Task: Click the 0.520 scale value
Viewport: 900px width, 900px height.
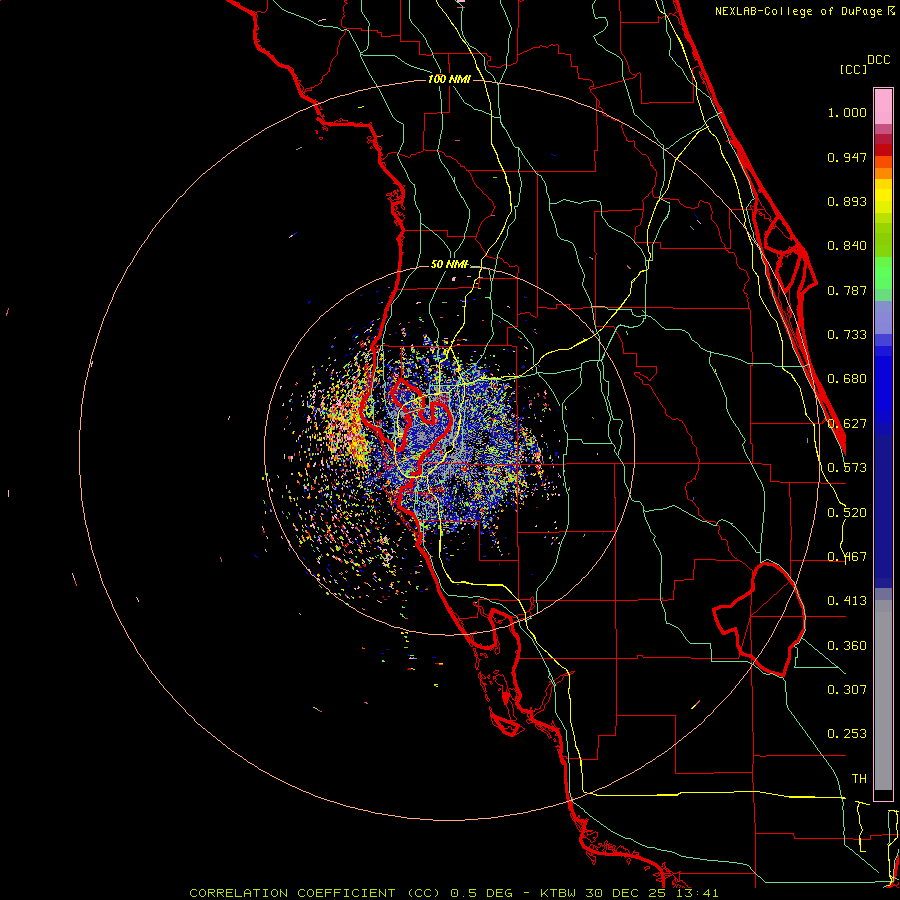Action: 847,513
